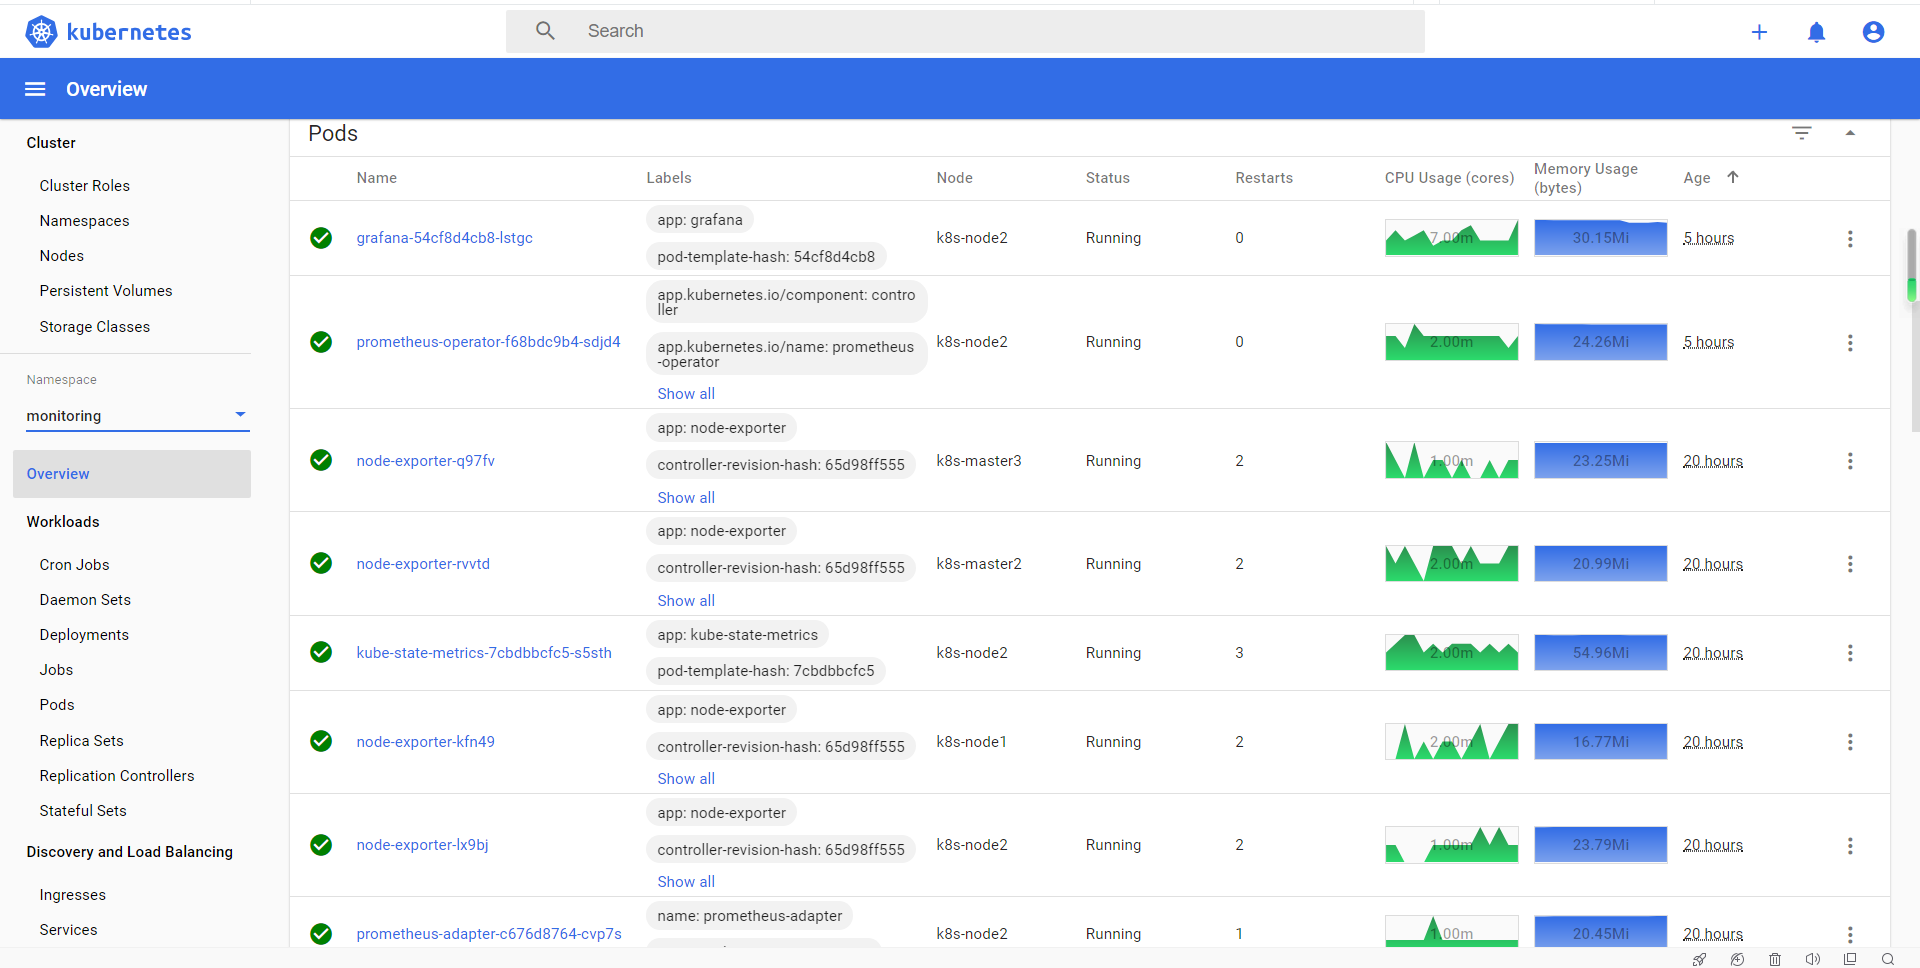
Task: Open actions menu for grafana pod
Action: (x=1850, y=239)
